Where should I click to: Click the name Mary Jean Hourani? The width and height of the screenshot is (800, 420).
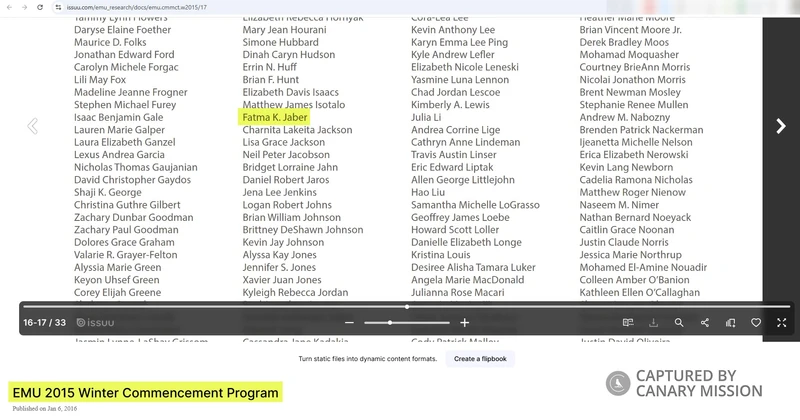[284, 30]
